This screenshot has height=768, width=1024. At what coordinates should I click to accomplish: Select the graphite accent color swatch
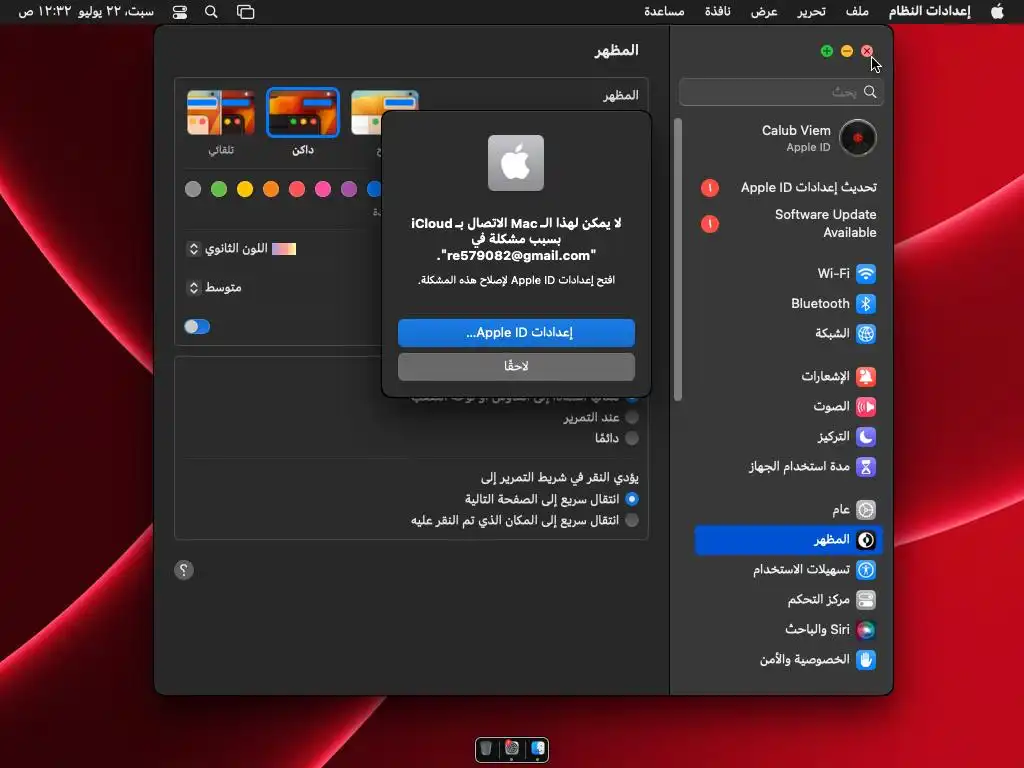pos(193,189)
